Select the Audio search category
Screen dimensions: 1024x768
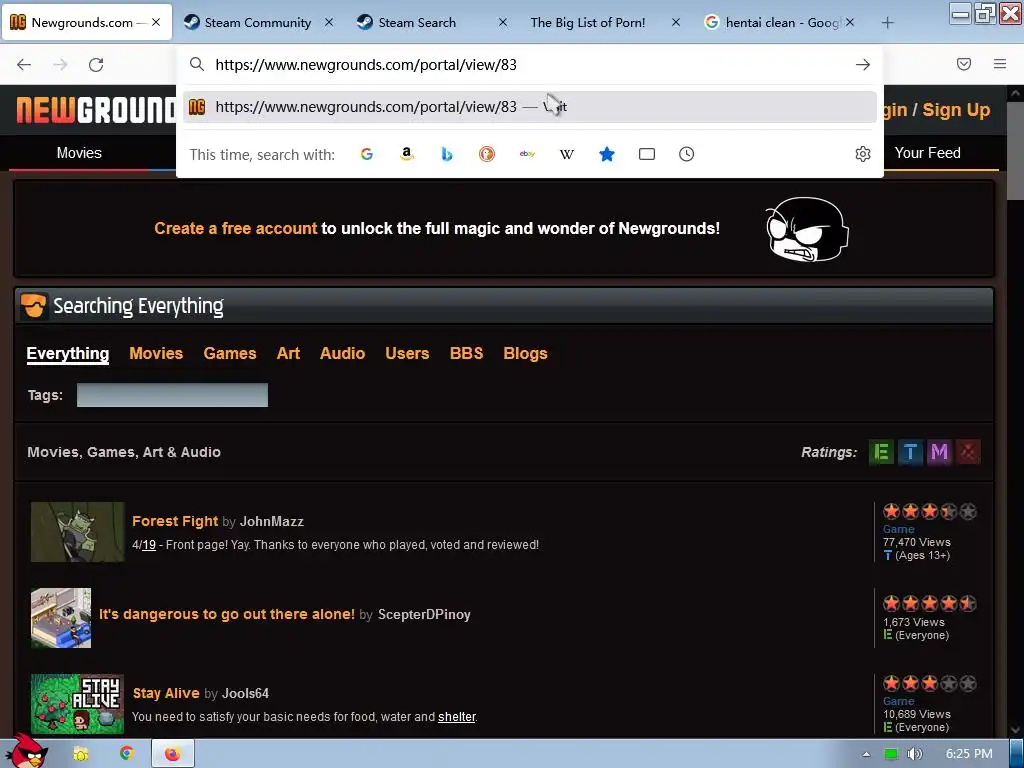tap(342, 353)
